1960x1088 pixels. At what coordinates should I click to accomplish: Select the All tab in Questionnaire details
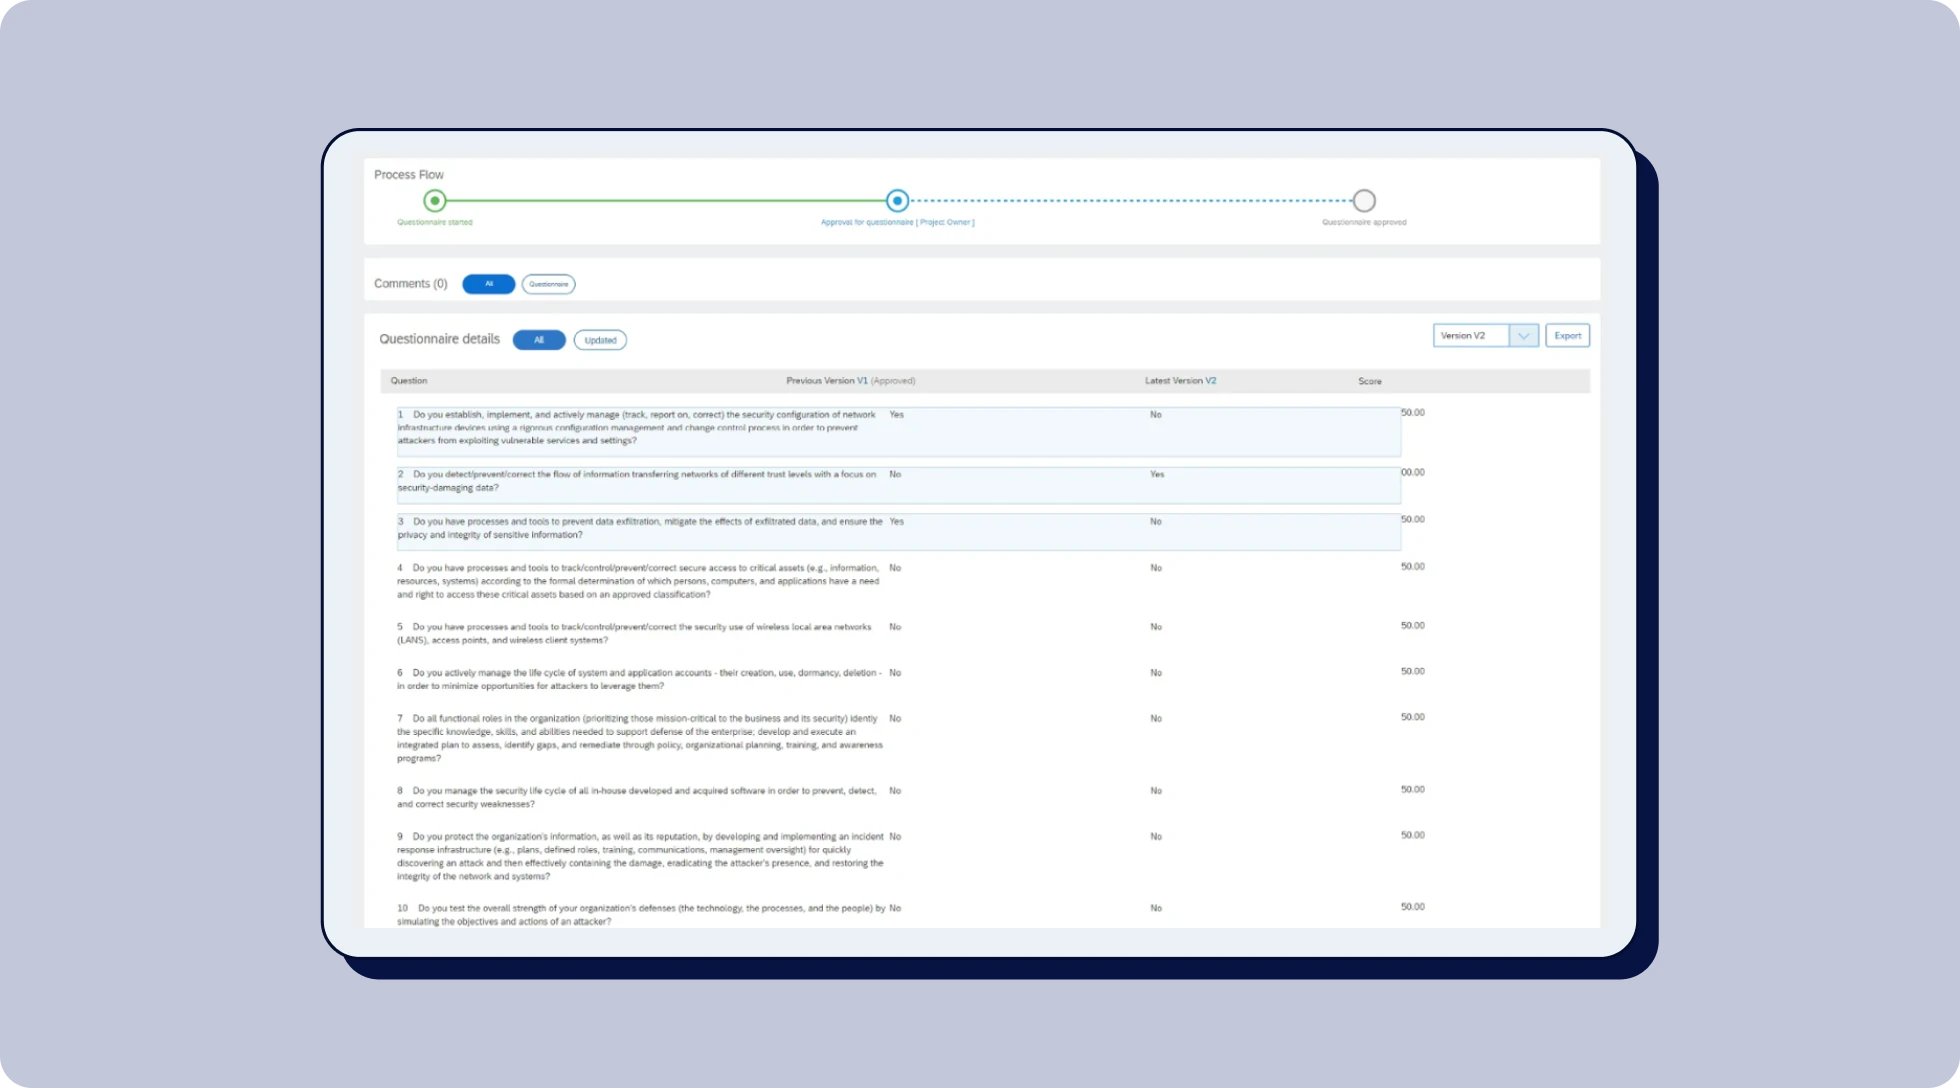[x=539, y=340]
